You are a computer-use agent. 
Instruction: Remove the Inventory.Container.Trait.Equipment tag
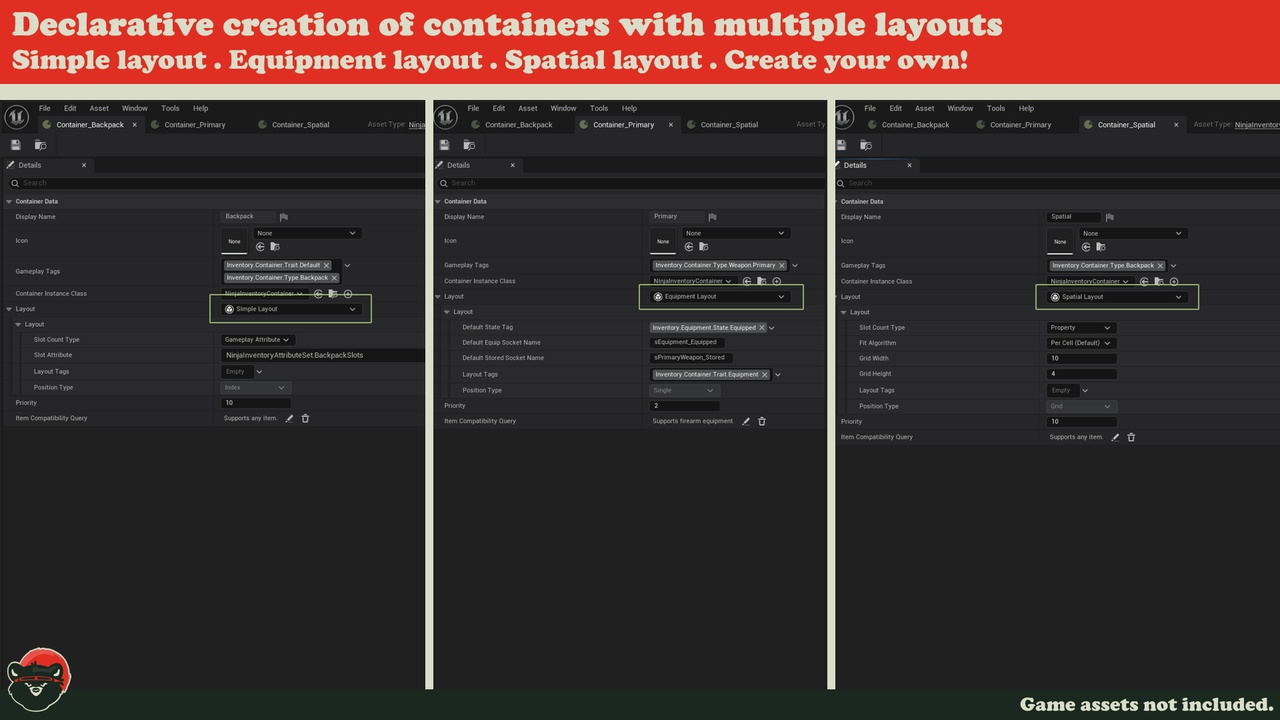[x=765, y=375]
